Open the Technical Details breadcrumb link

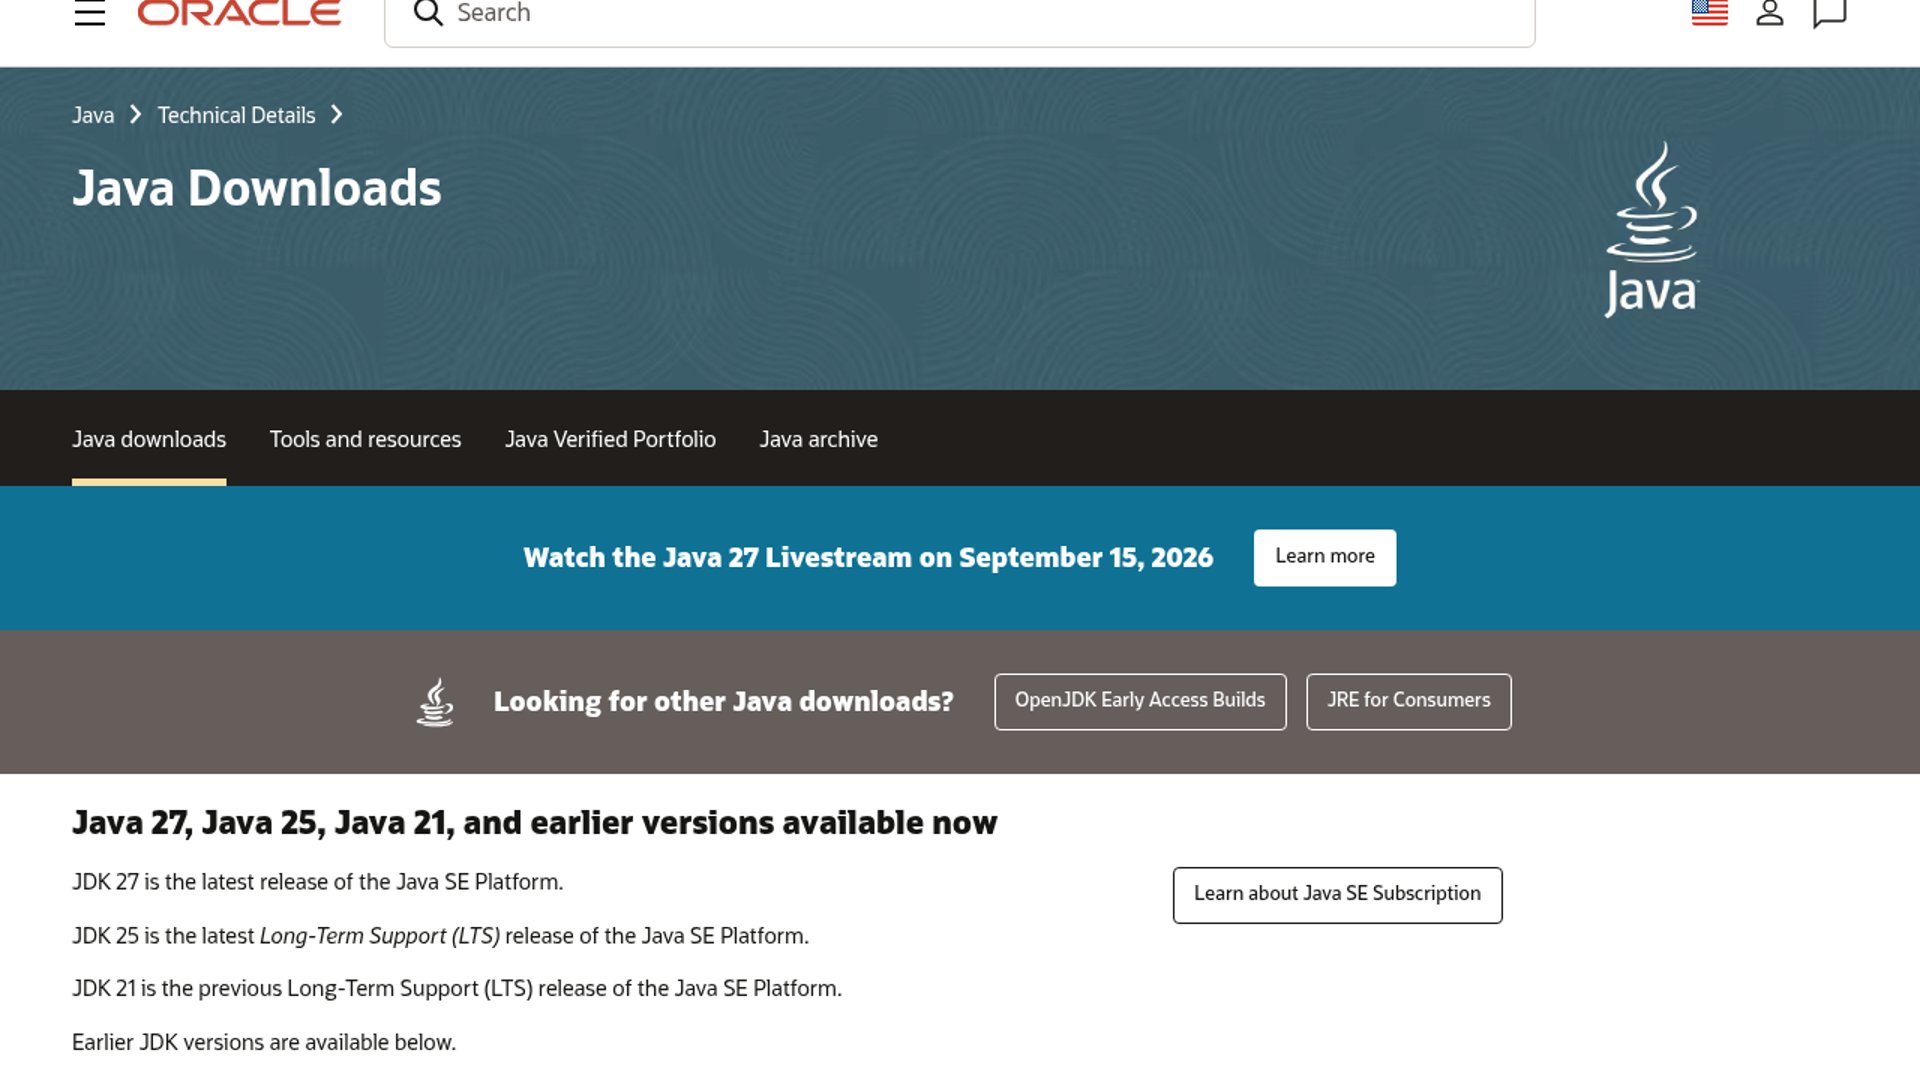[x=236, y=116]
